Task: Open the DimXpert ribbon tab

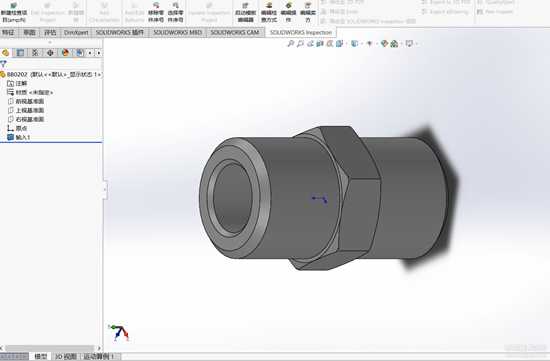Action: pyautogui.click(x=76, y=32)
